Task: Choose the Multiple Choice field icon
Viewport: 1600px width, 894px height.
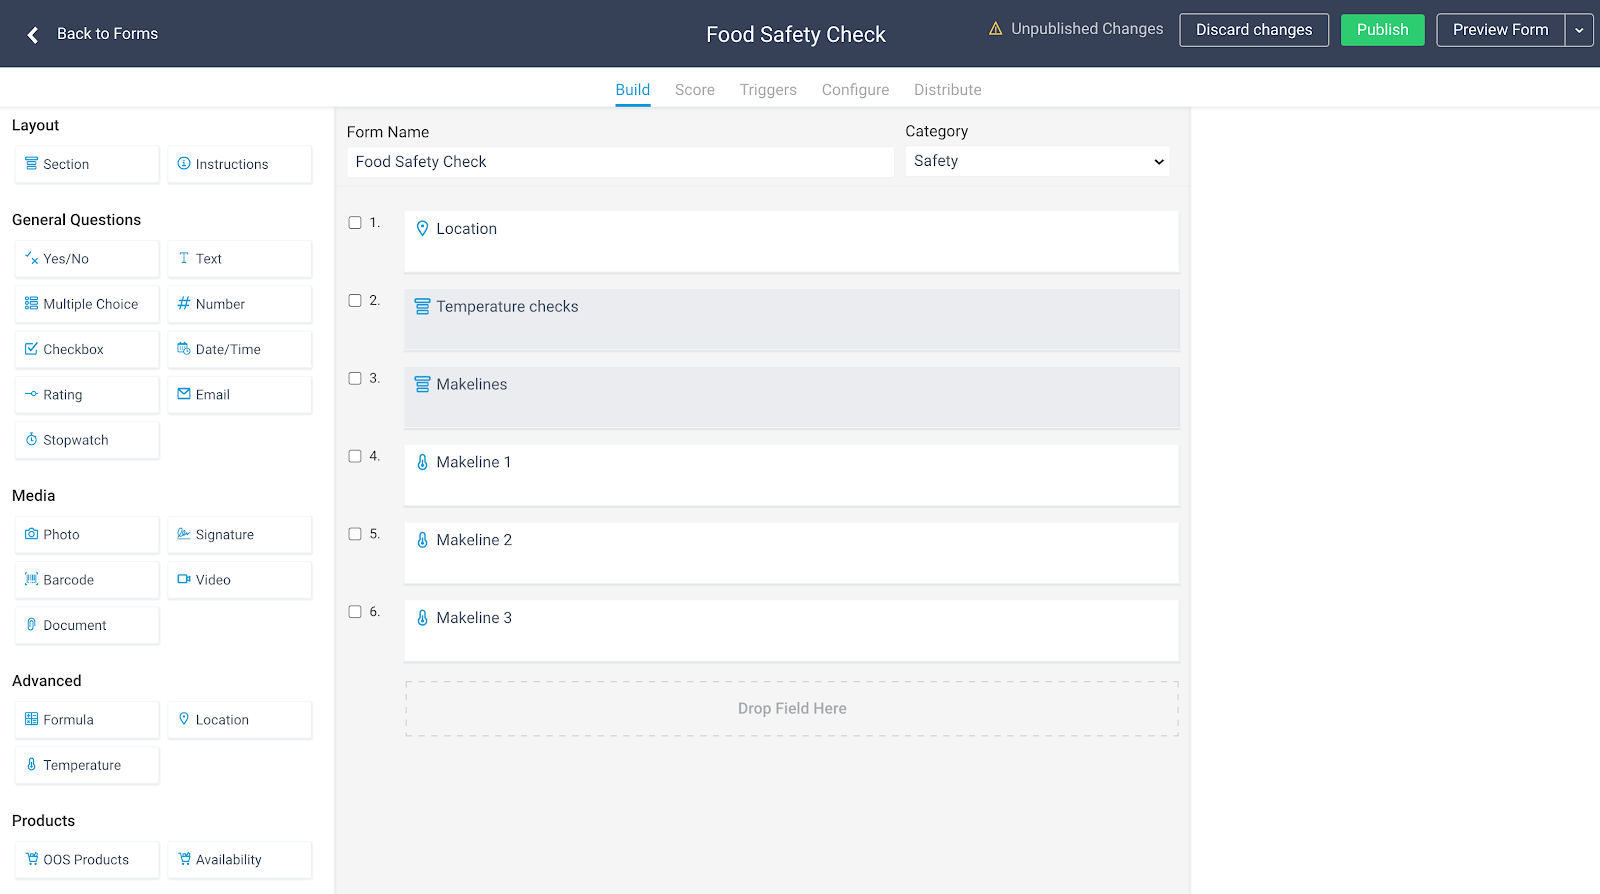Action: pos(31,303)
